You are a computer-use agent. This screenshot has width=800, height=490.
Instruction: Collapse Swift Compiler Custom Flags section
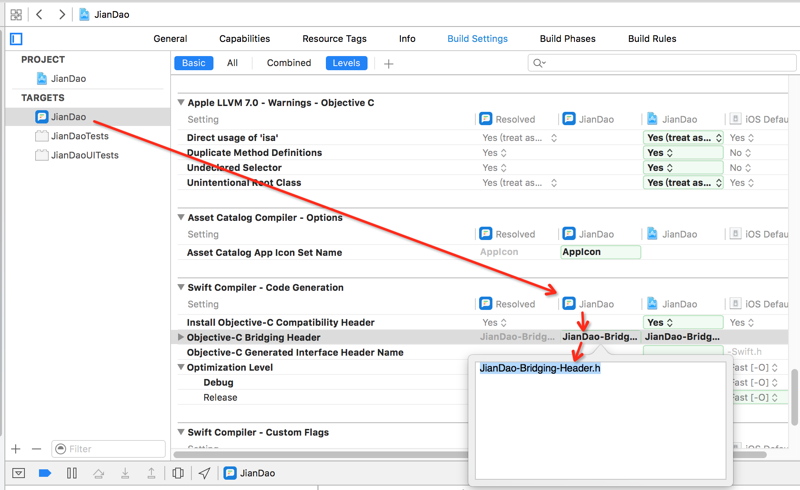click(x=181, y=432)
